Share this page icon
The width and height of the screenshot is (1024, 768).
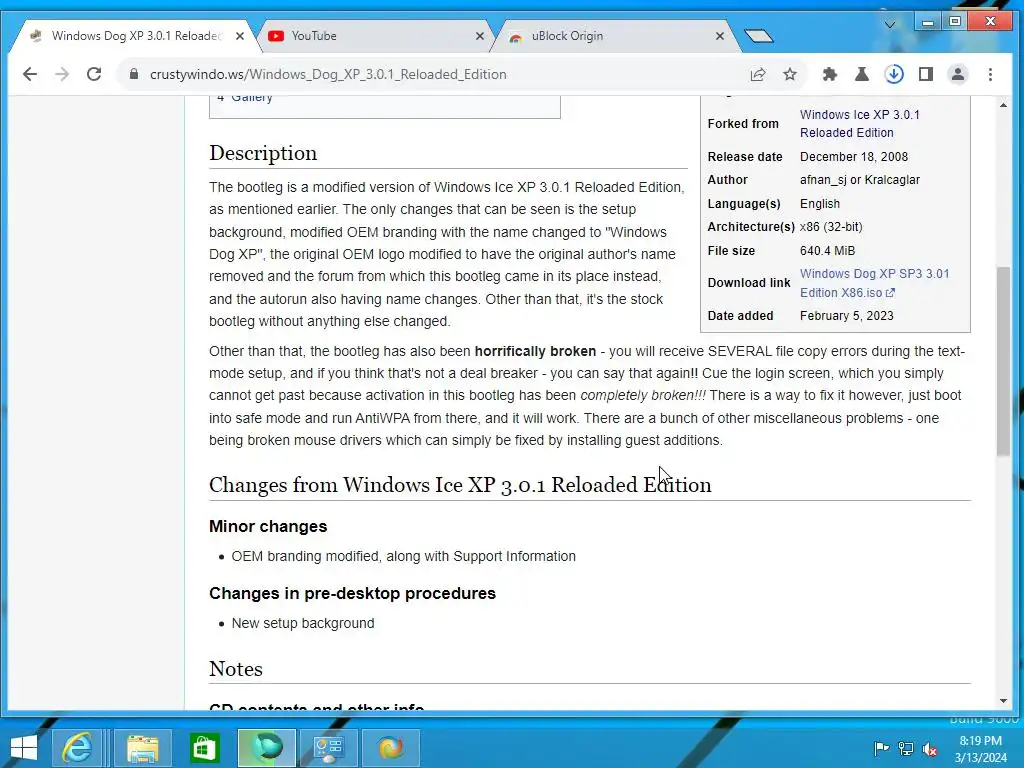758,74
